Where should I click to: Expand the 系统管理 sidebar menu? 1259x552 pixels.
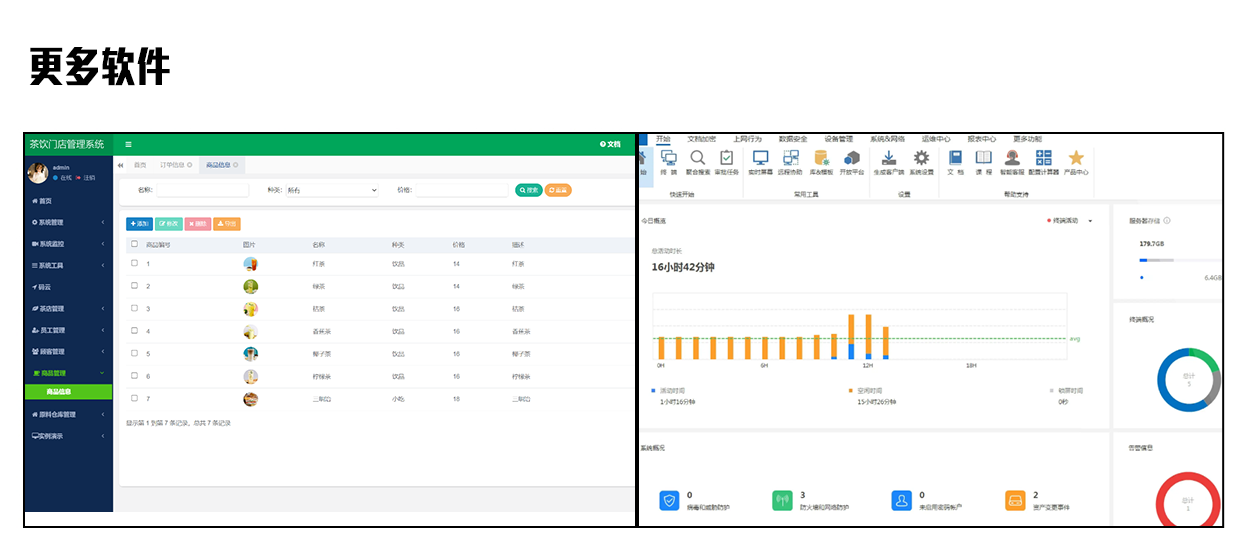(x=68, y=222)
